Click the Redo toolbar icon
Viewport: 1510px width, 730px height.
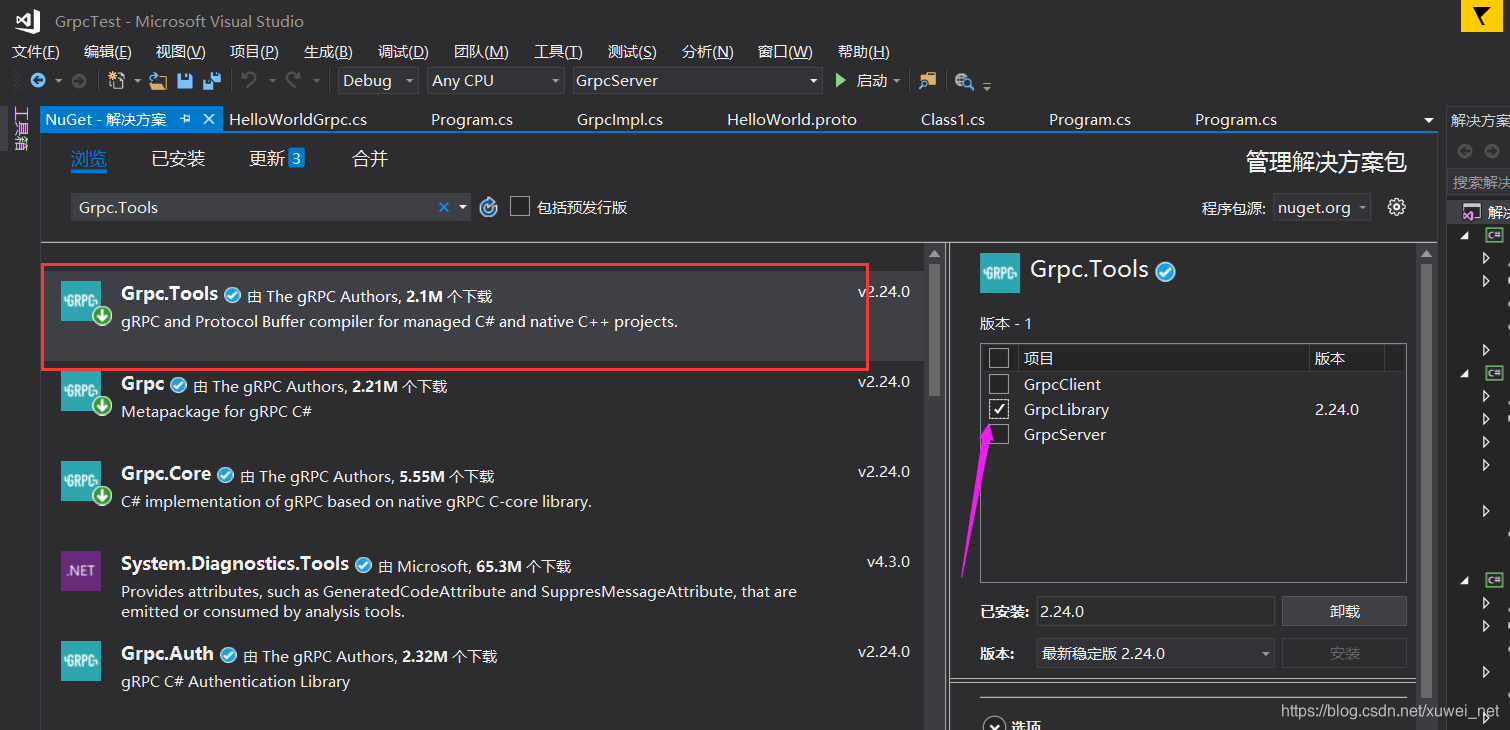pos(293,80)
